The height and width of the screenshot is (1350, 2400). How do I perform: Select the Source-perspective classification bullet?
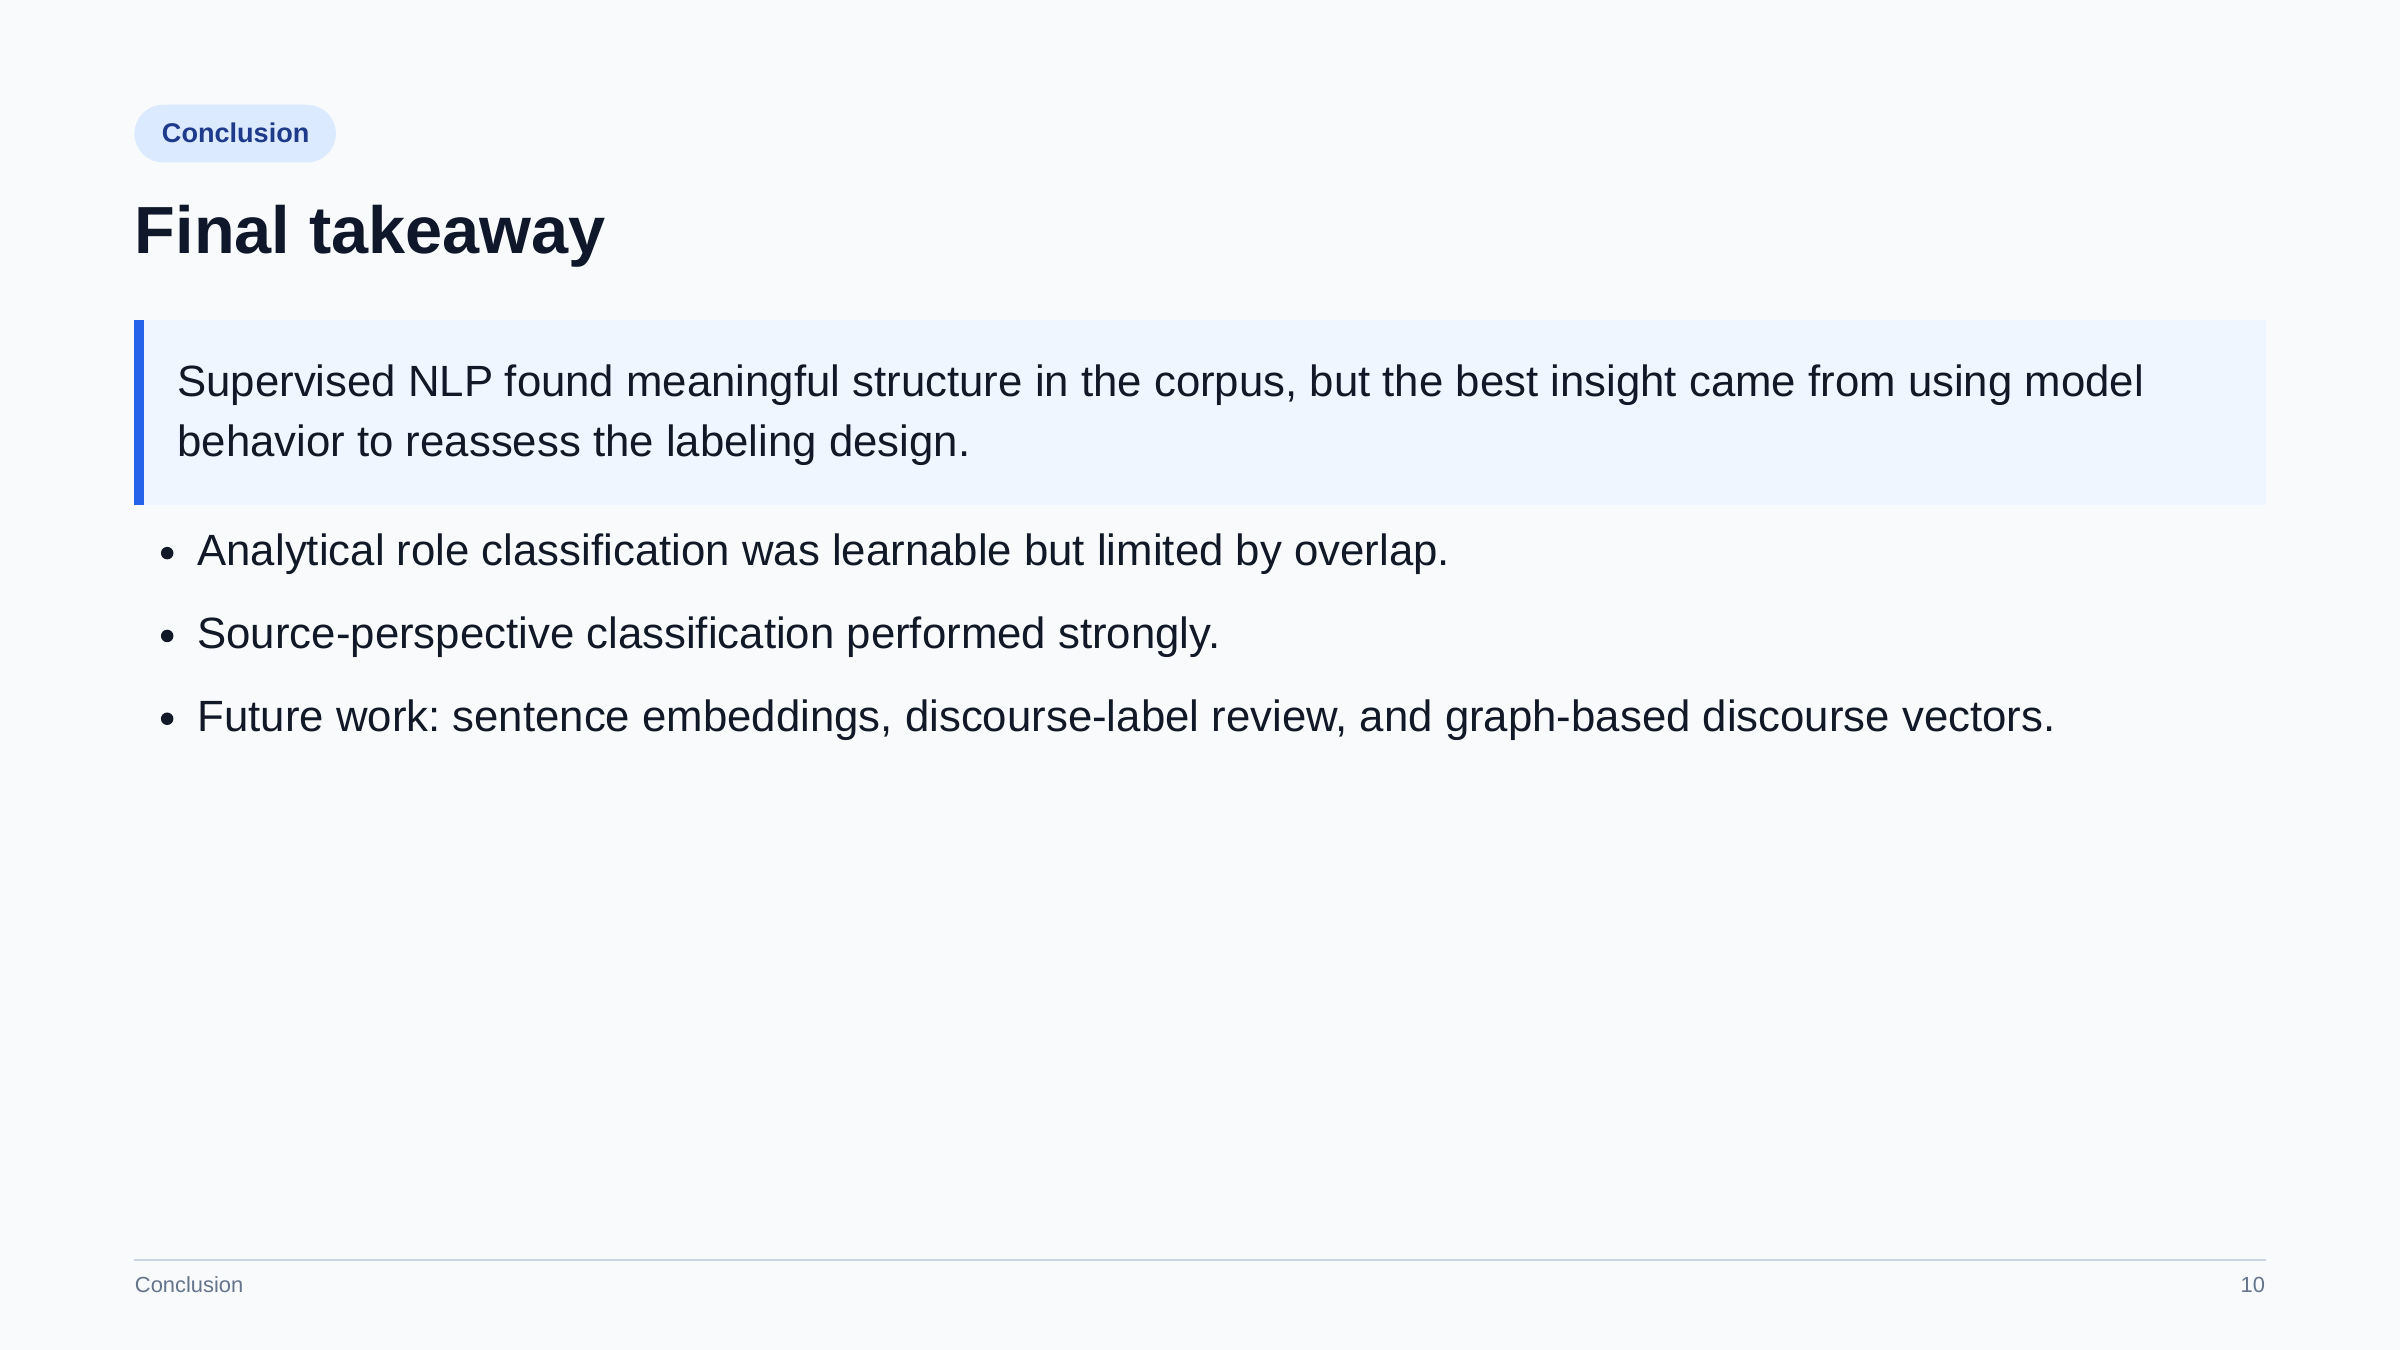tap(708, 634)
